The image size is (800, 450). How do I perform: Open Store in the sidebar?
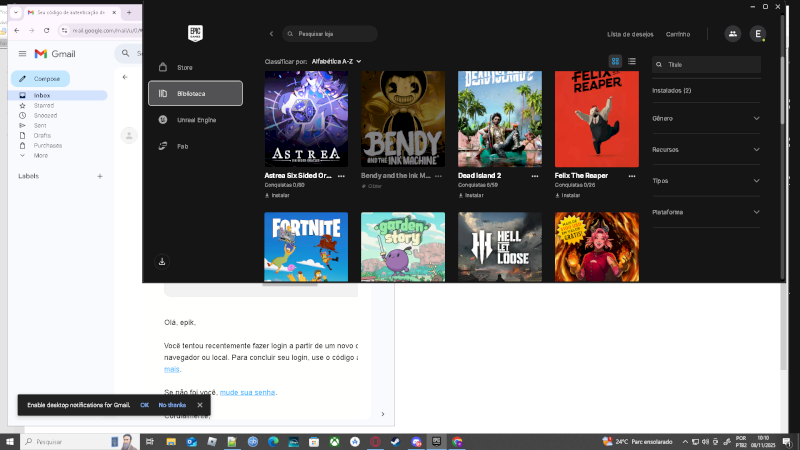(x=184, y=67)
